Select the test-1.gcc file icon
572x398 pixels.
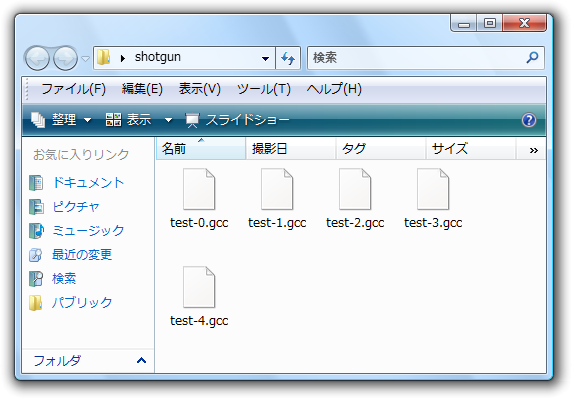[277, 189]
